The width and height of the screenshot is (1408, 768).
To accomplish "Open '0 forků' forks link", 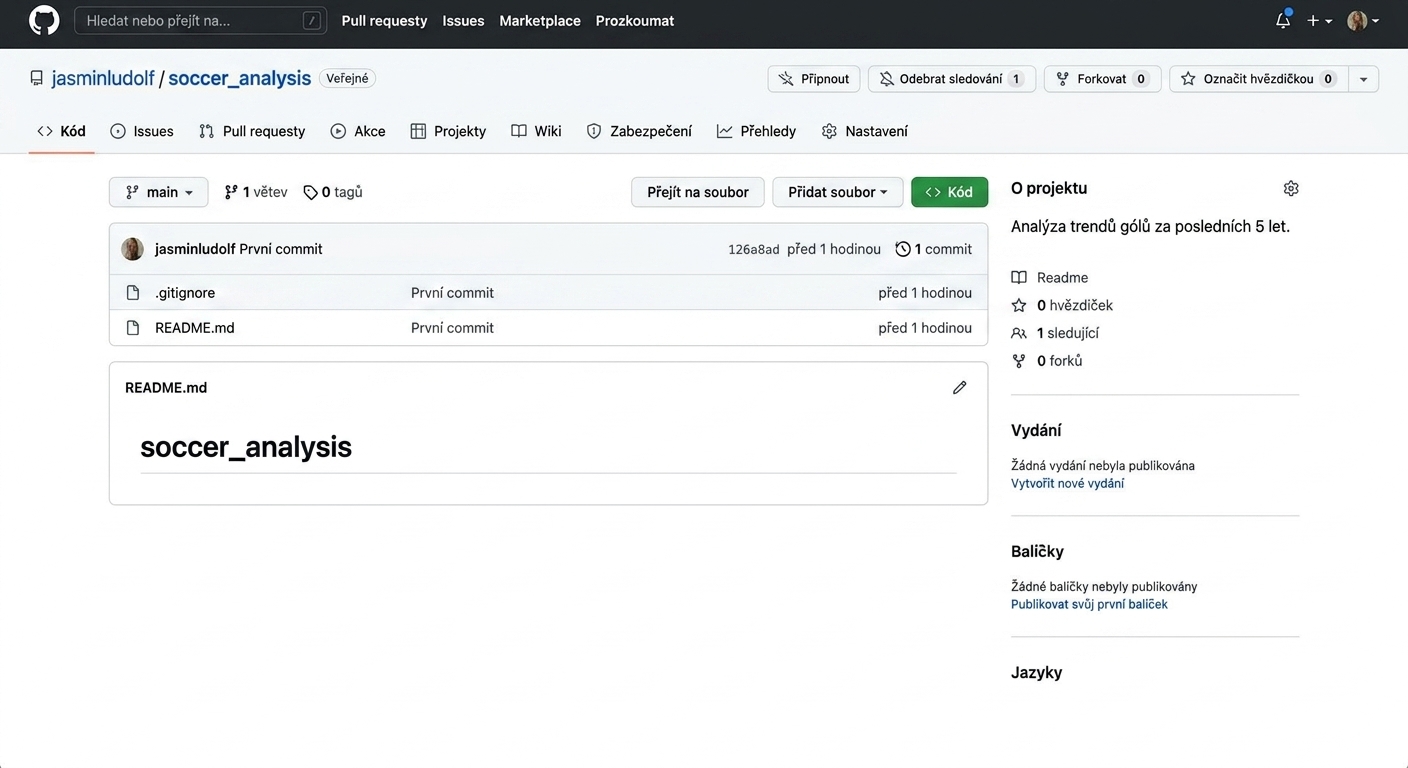I will pos(1047,361).
